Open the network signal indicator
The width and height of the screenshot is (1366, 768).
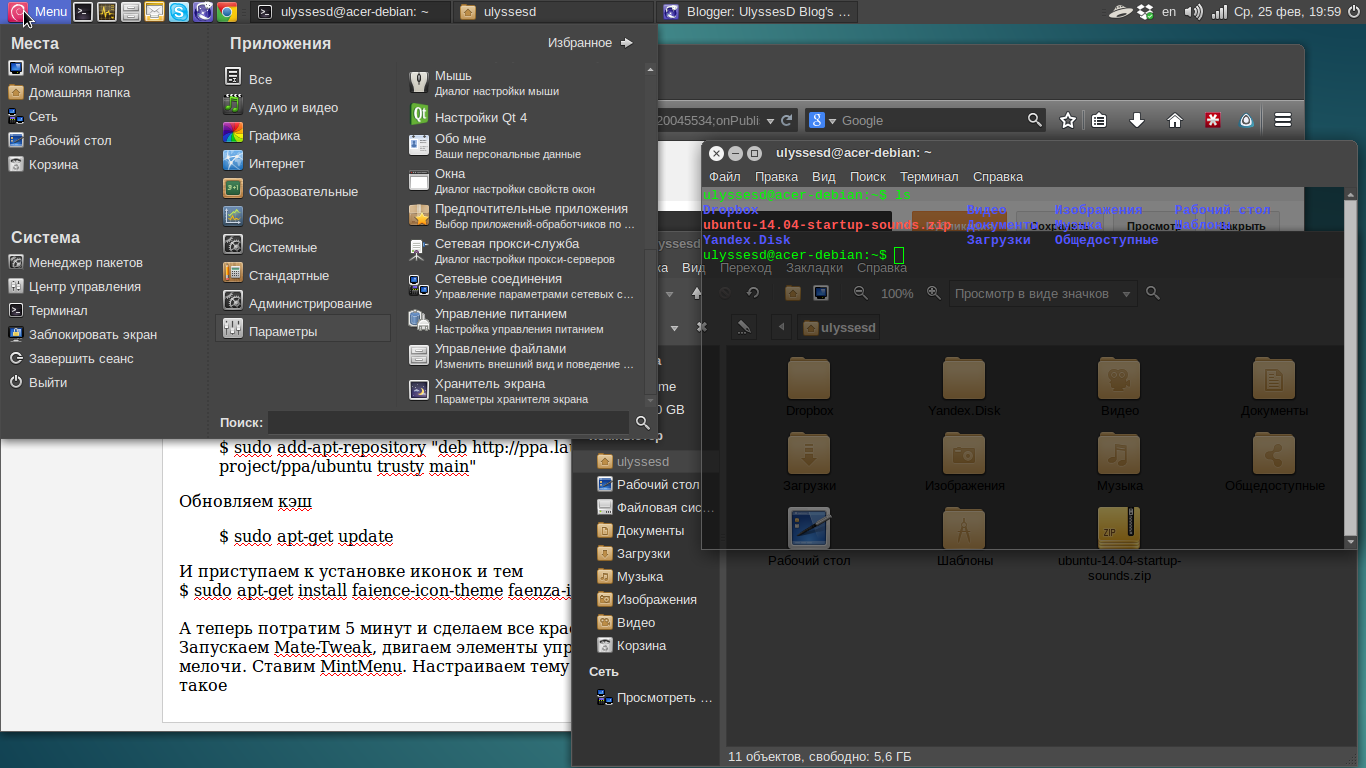1219,12
